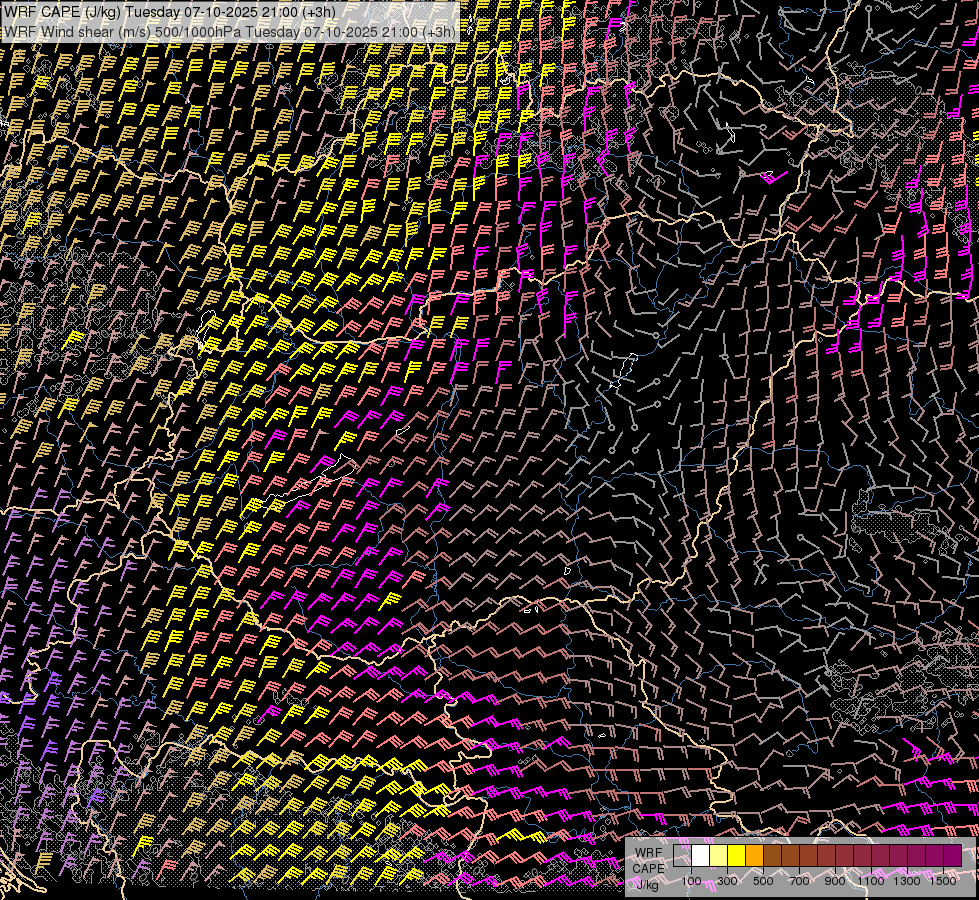Select first brown swatch right of orange
979x900 pixels.
[x=773, y=856]
